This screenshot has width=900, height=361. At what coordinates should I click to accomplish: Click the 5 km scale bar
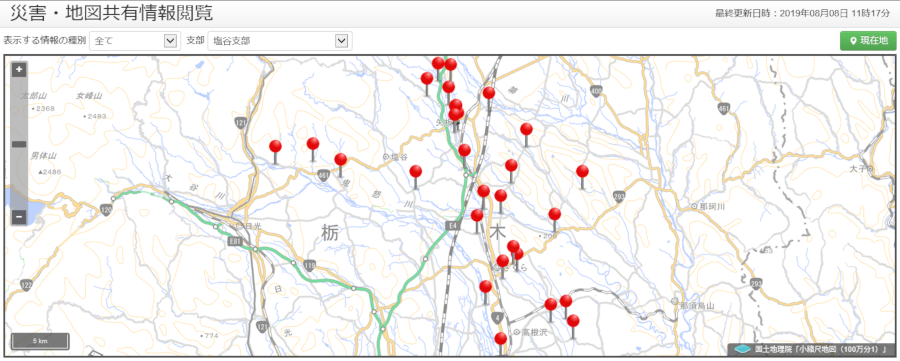(x=40, y=341)
